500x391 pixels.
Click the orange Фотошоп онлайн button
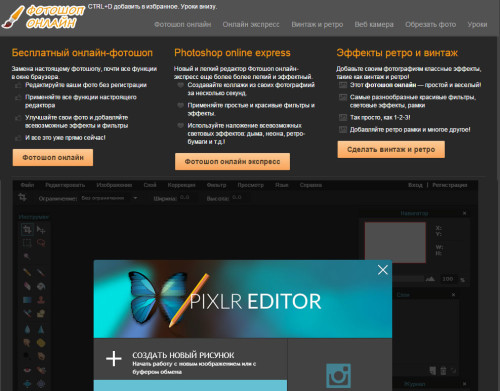(53, 157)
